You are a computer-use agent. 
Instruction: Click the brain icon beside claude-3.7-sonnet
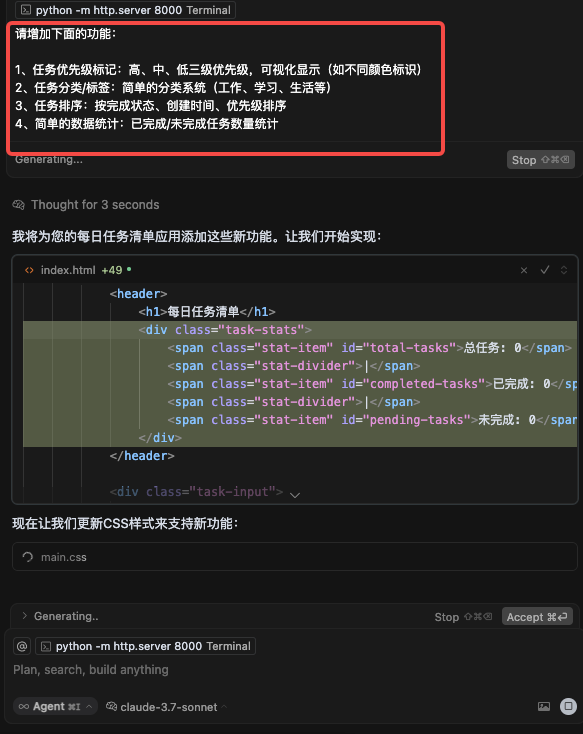(111, 706)
